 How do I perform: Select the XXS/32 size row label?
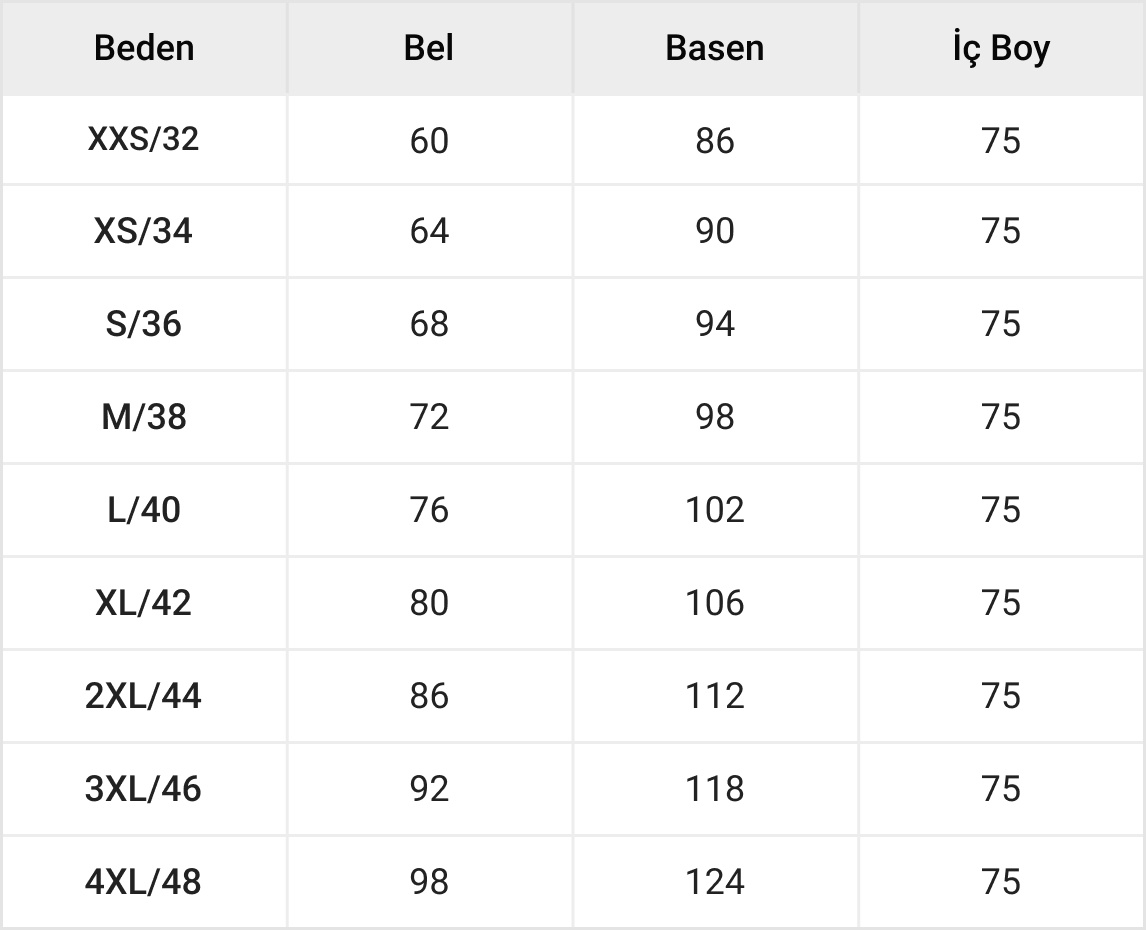pos(143,139)
